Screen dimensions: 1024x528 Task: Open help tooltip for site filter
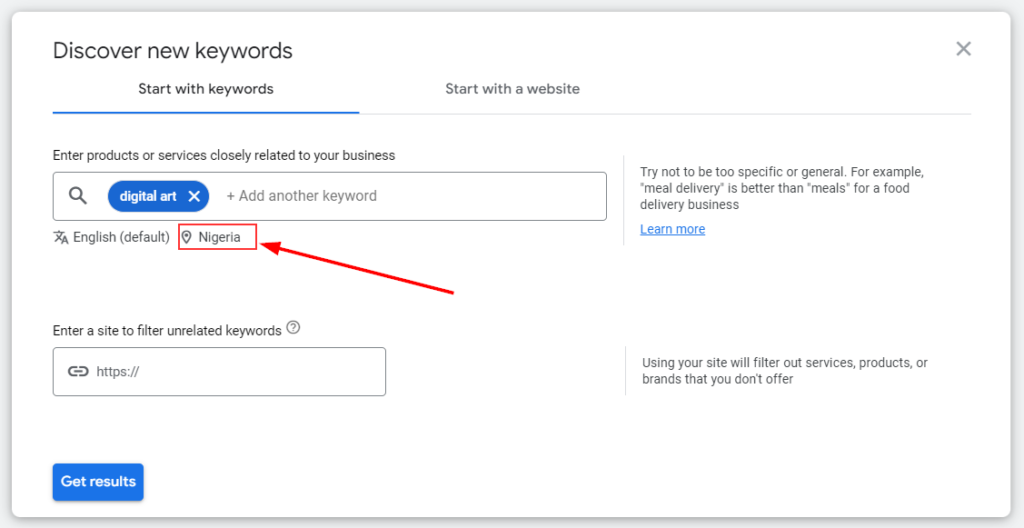pyautogui.click(x=293, y=328)
